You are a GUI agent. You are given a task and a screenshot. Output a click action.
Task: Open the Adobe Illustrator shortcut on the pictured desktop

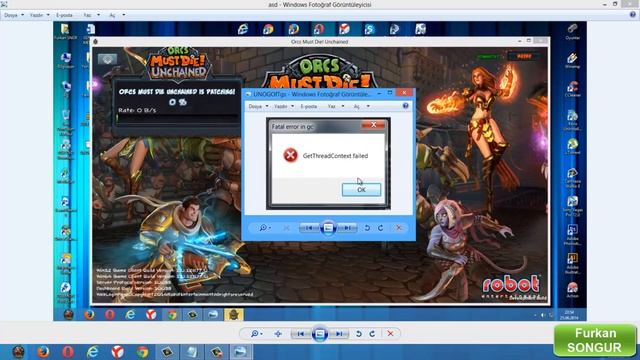tap(572, 263)
